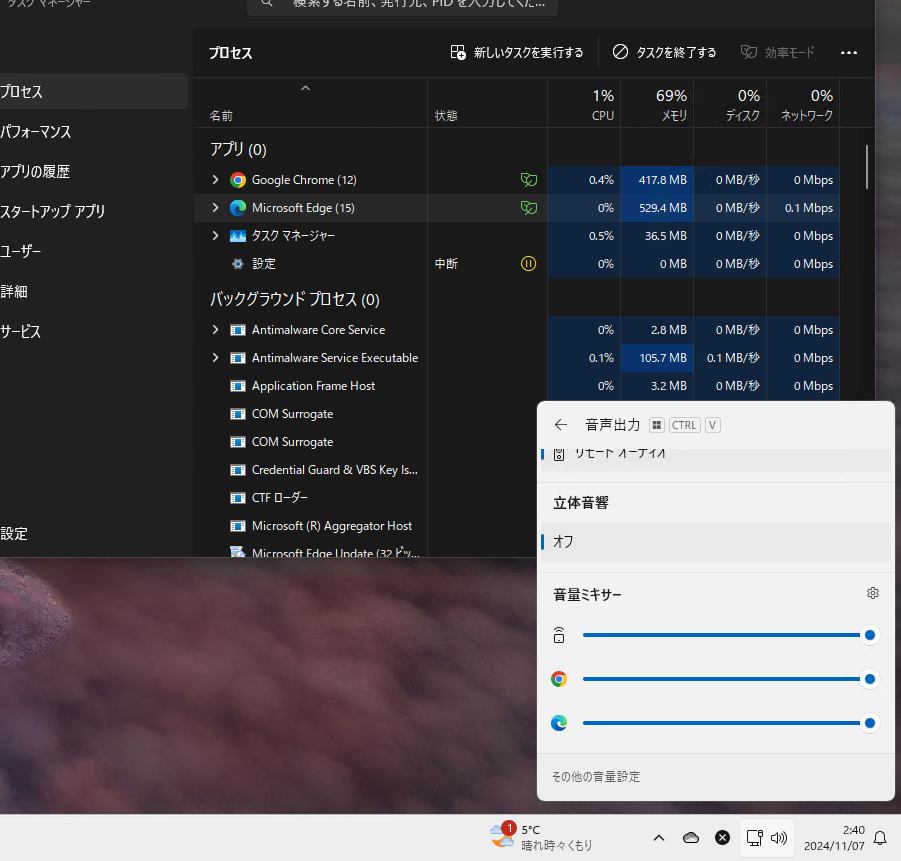
Task: Click the suspended pause icon for 設定 row
Action: [x=528, y=264]
